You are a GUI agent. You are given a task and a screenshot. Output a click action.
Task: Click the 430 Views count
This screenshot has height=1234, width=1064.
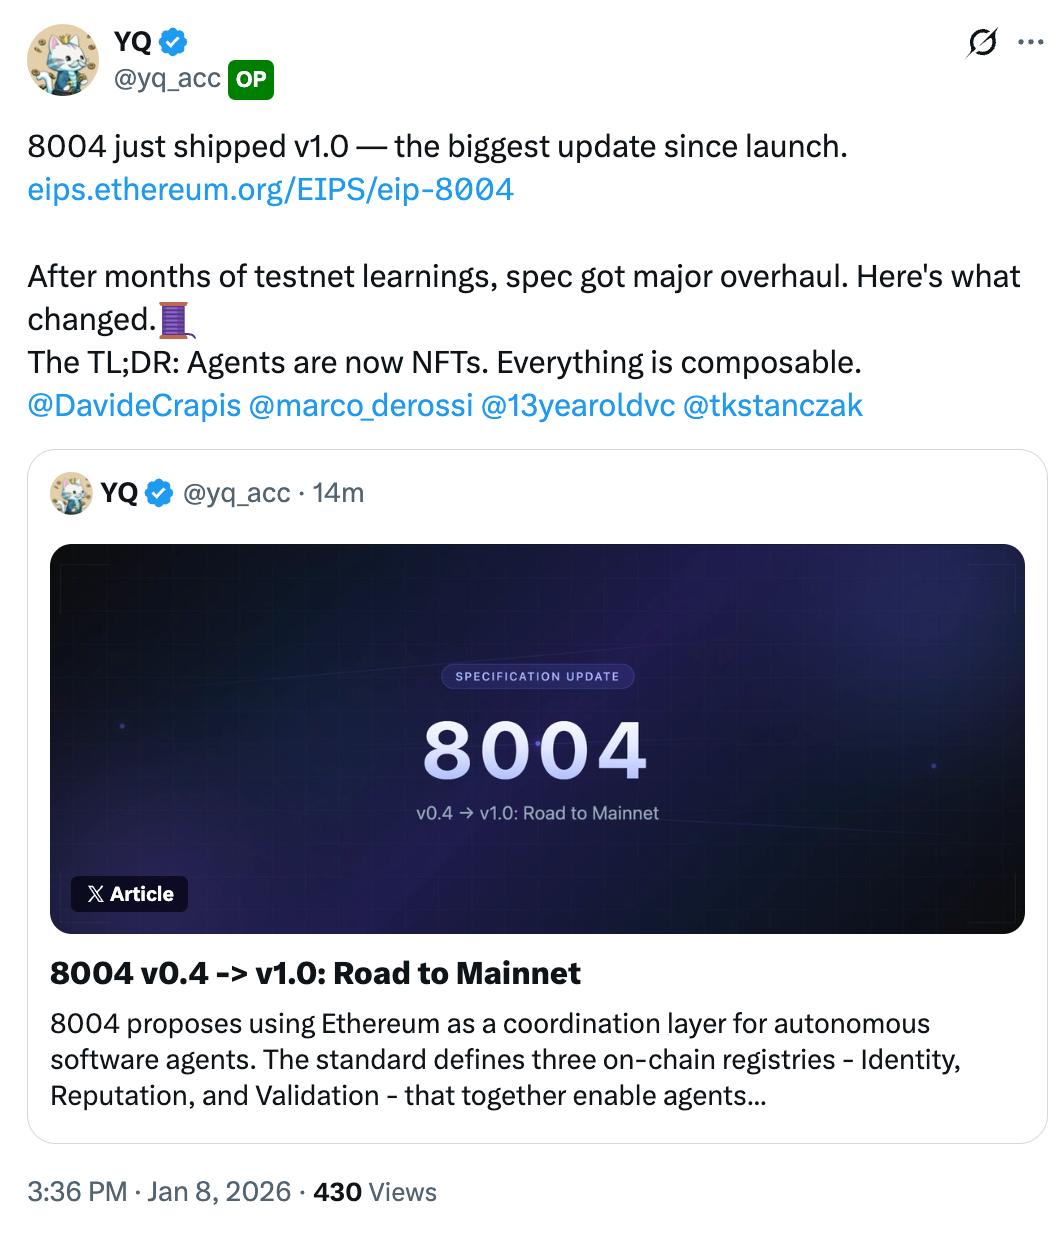pyautogui.click(x=375, y=1192)
